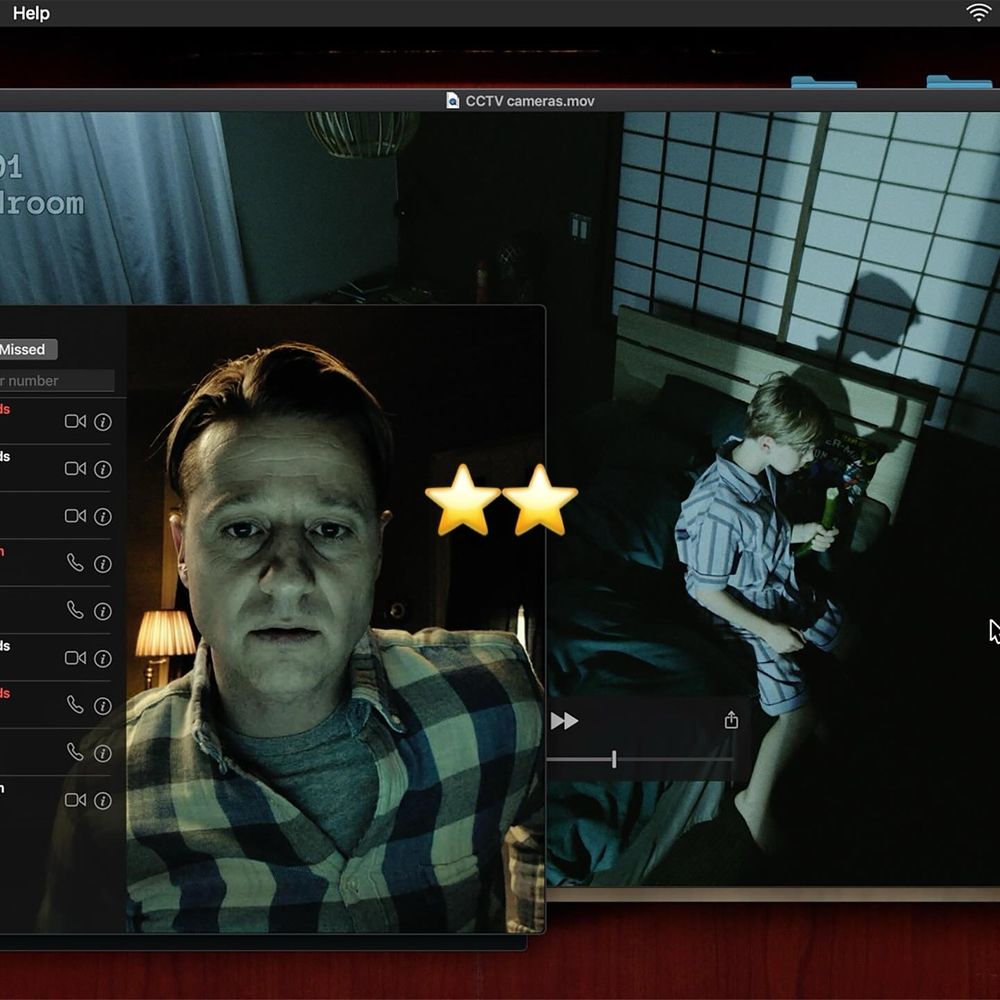Click the CCTV cameras.mov window title
The height and width of the screenshot is (1000, 1000).
tap(530, 101)
